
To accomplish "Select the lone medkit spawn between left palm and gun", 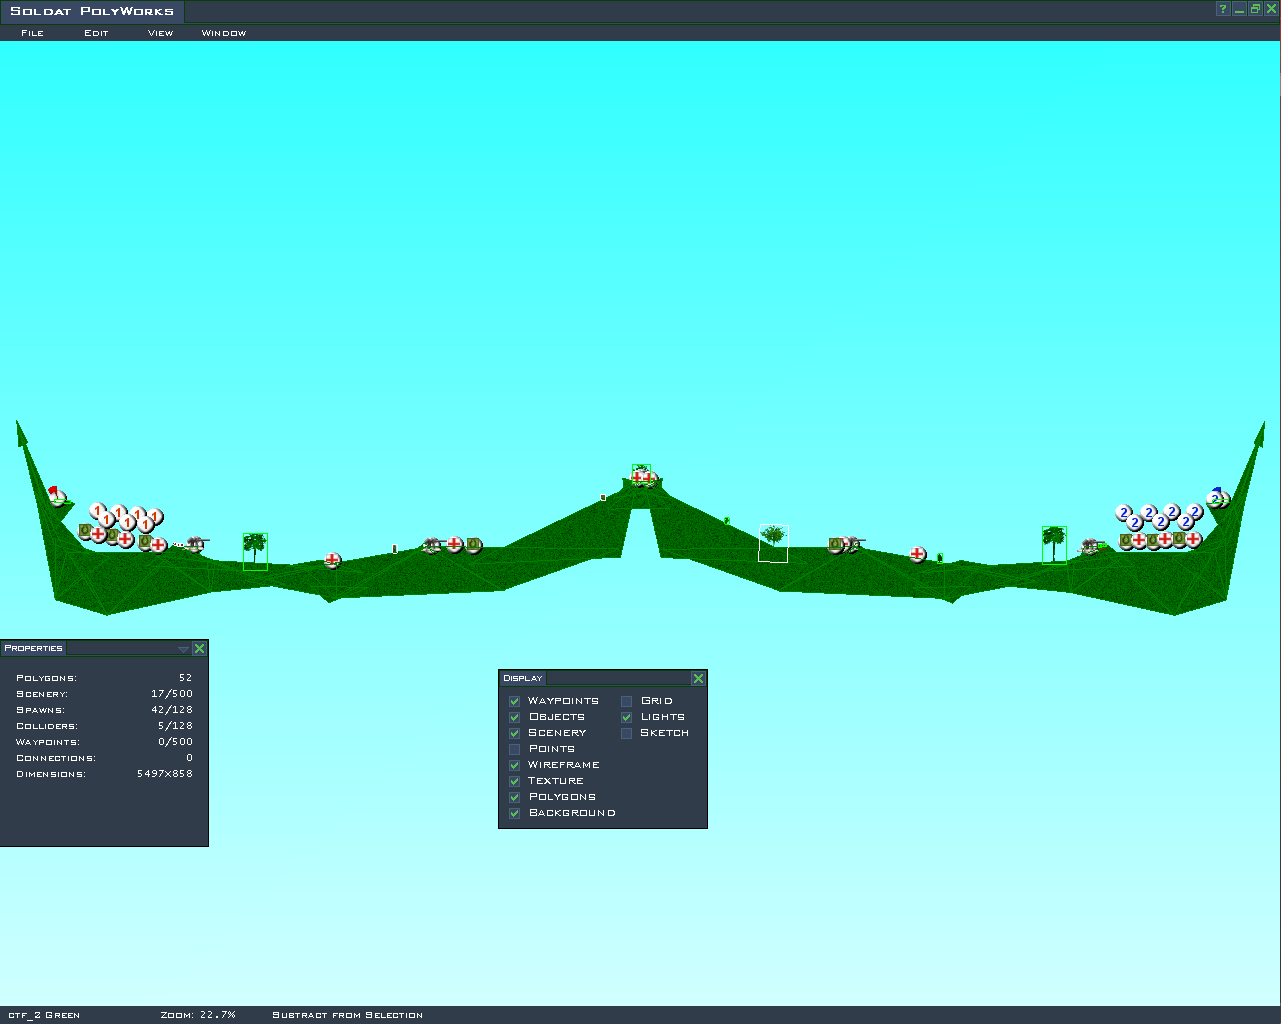I will point(332,560).
